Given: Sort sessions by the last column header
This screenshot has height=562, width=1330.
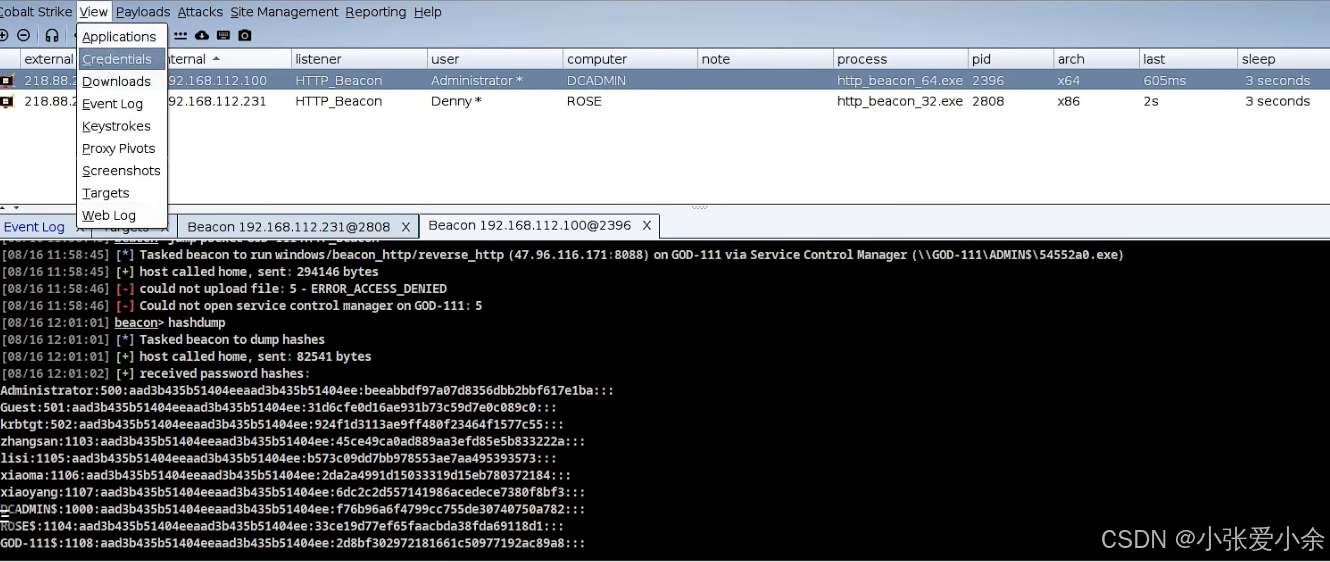Looking at the screenshot, I should (1188, 59).
